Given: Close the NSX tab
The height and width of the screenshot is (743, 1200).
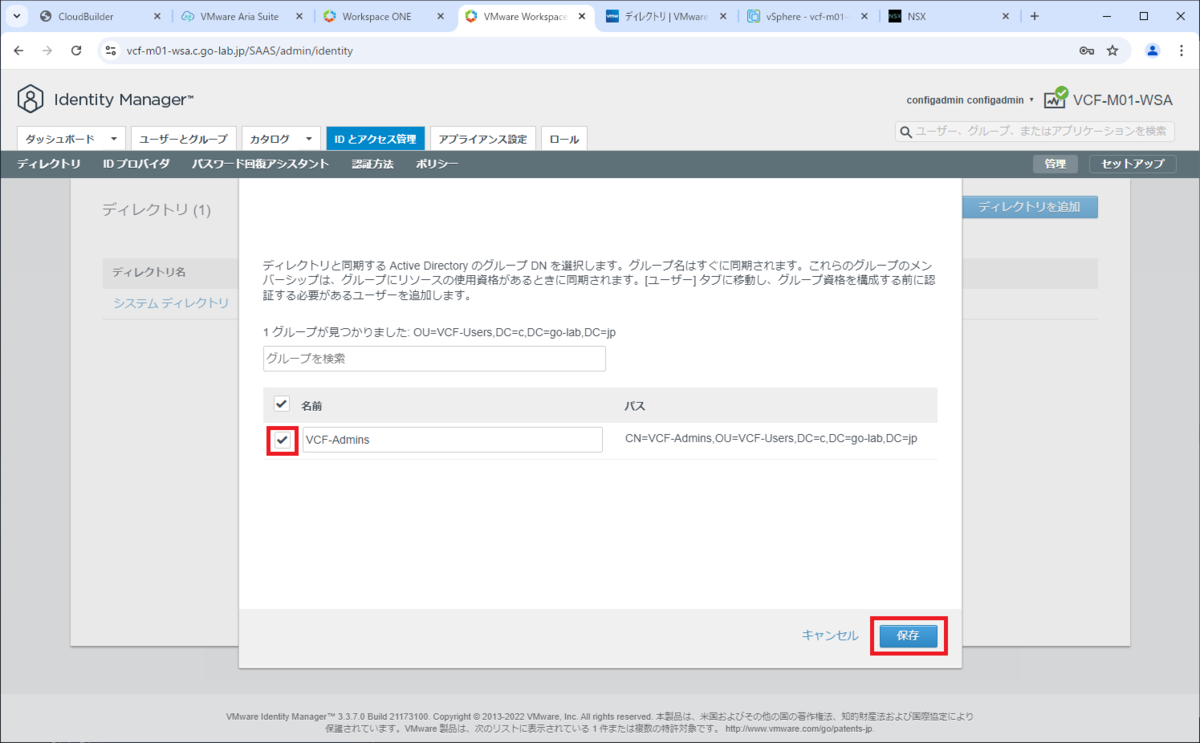Looking at the screenshot, I should click(x=1006, y=17).
